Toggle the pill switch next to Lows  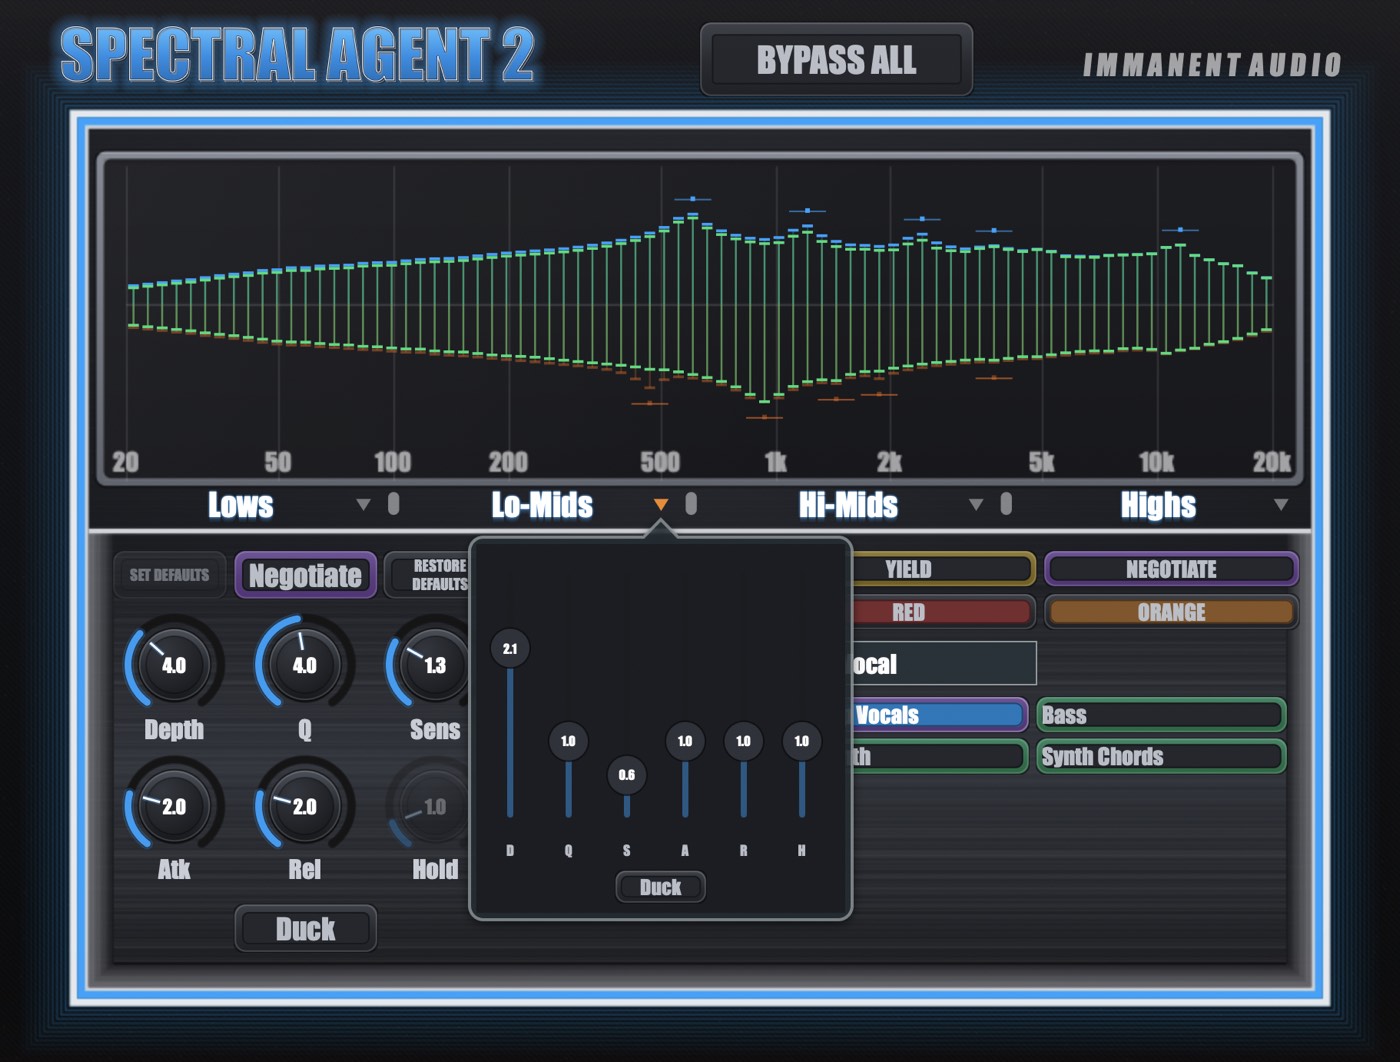point(394,503)
